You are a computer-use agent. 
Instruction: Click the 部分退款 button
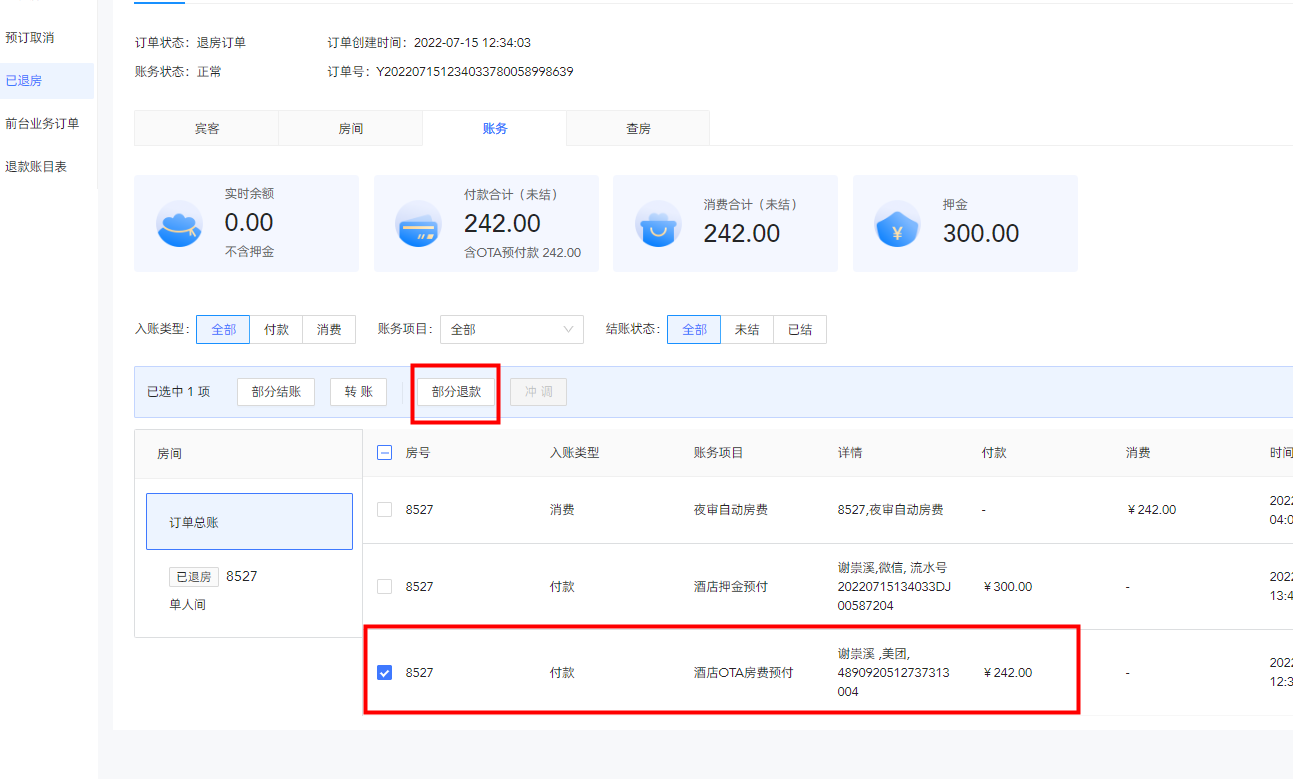pyautogui.click(x=456, y=392)
